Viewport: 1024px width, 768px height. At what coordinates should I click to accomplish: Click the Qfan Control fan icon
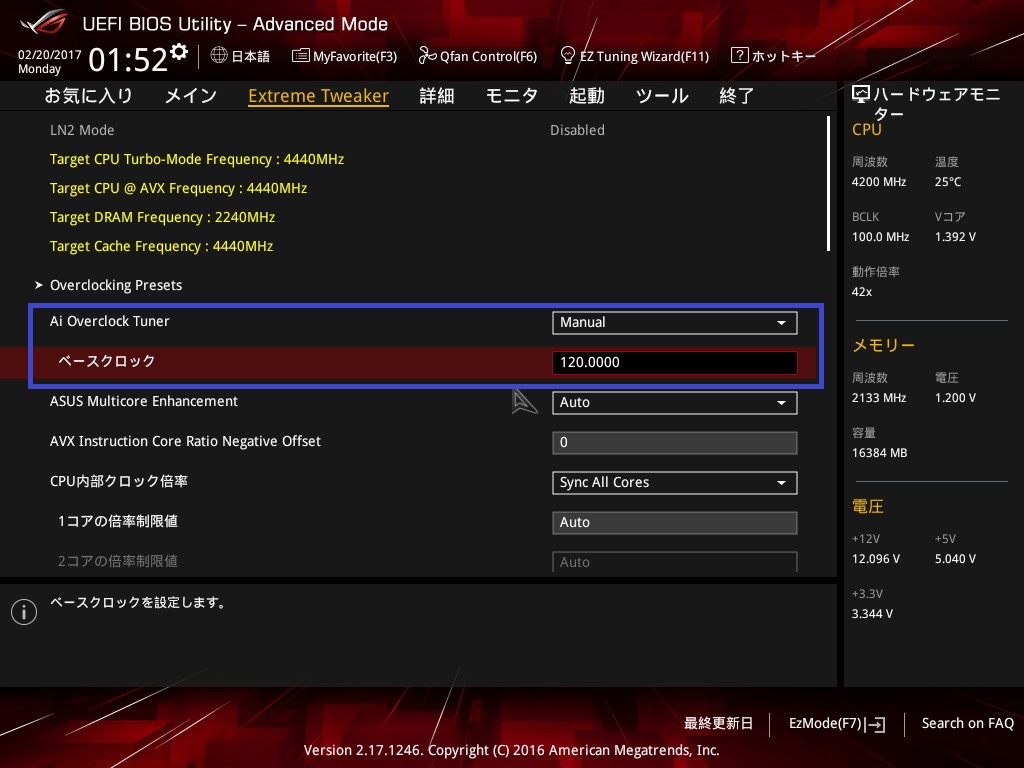coord(427,56)
